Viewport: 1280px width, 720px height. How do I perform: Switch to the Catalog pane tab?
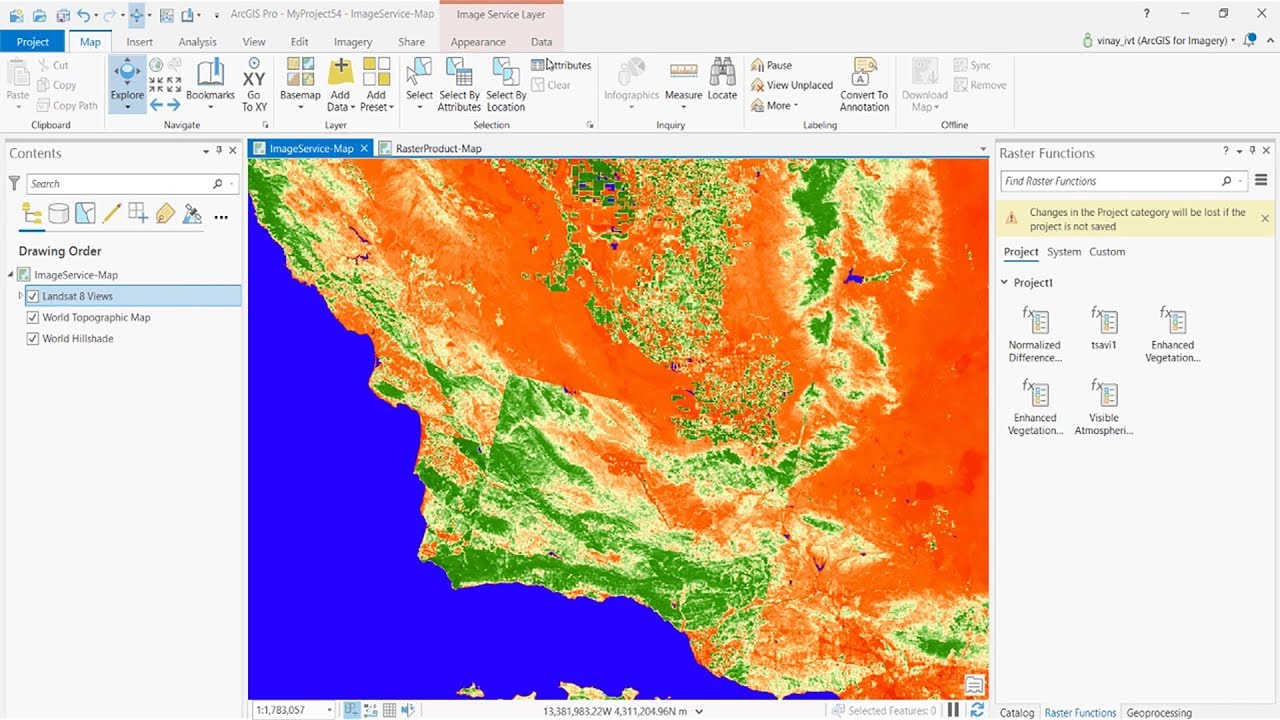pyautogui.click(x=1017, y=713)
